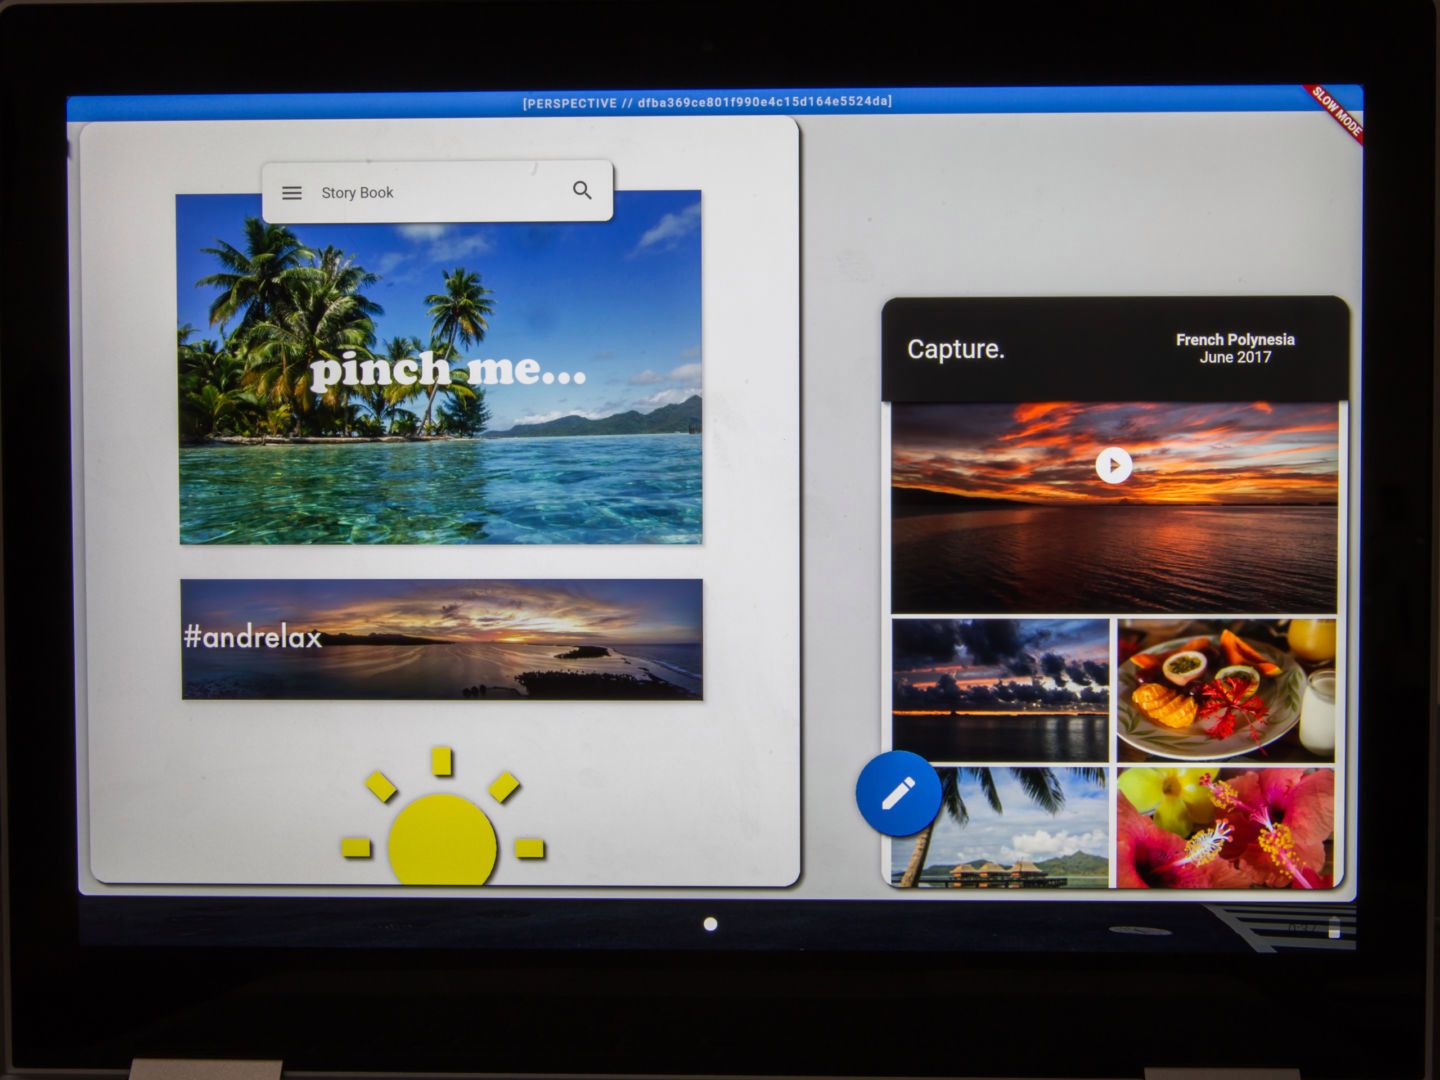Click the '#andrelax' hashtag text
The image size is (1440, 1080).
tap(253, 637)
